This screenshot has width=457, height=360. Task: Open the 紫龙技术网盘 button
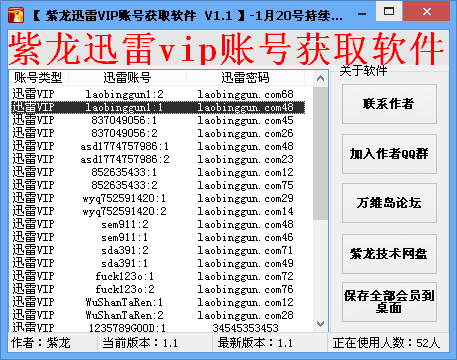(x=389, y=254)
